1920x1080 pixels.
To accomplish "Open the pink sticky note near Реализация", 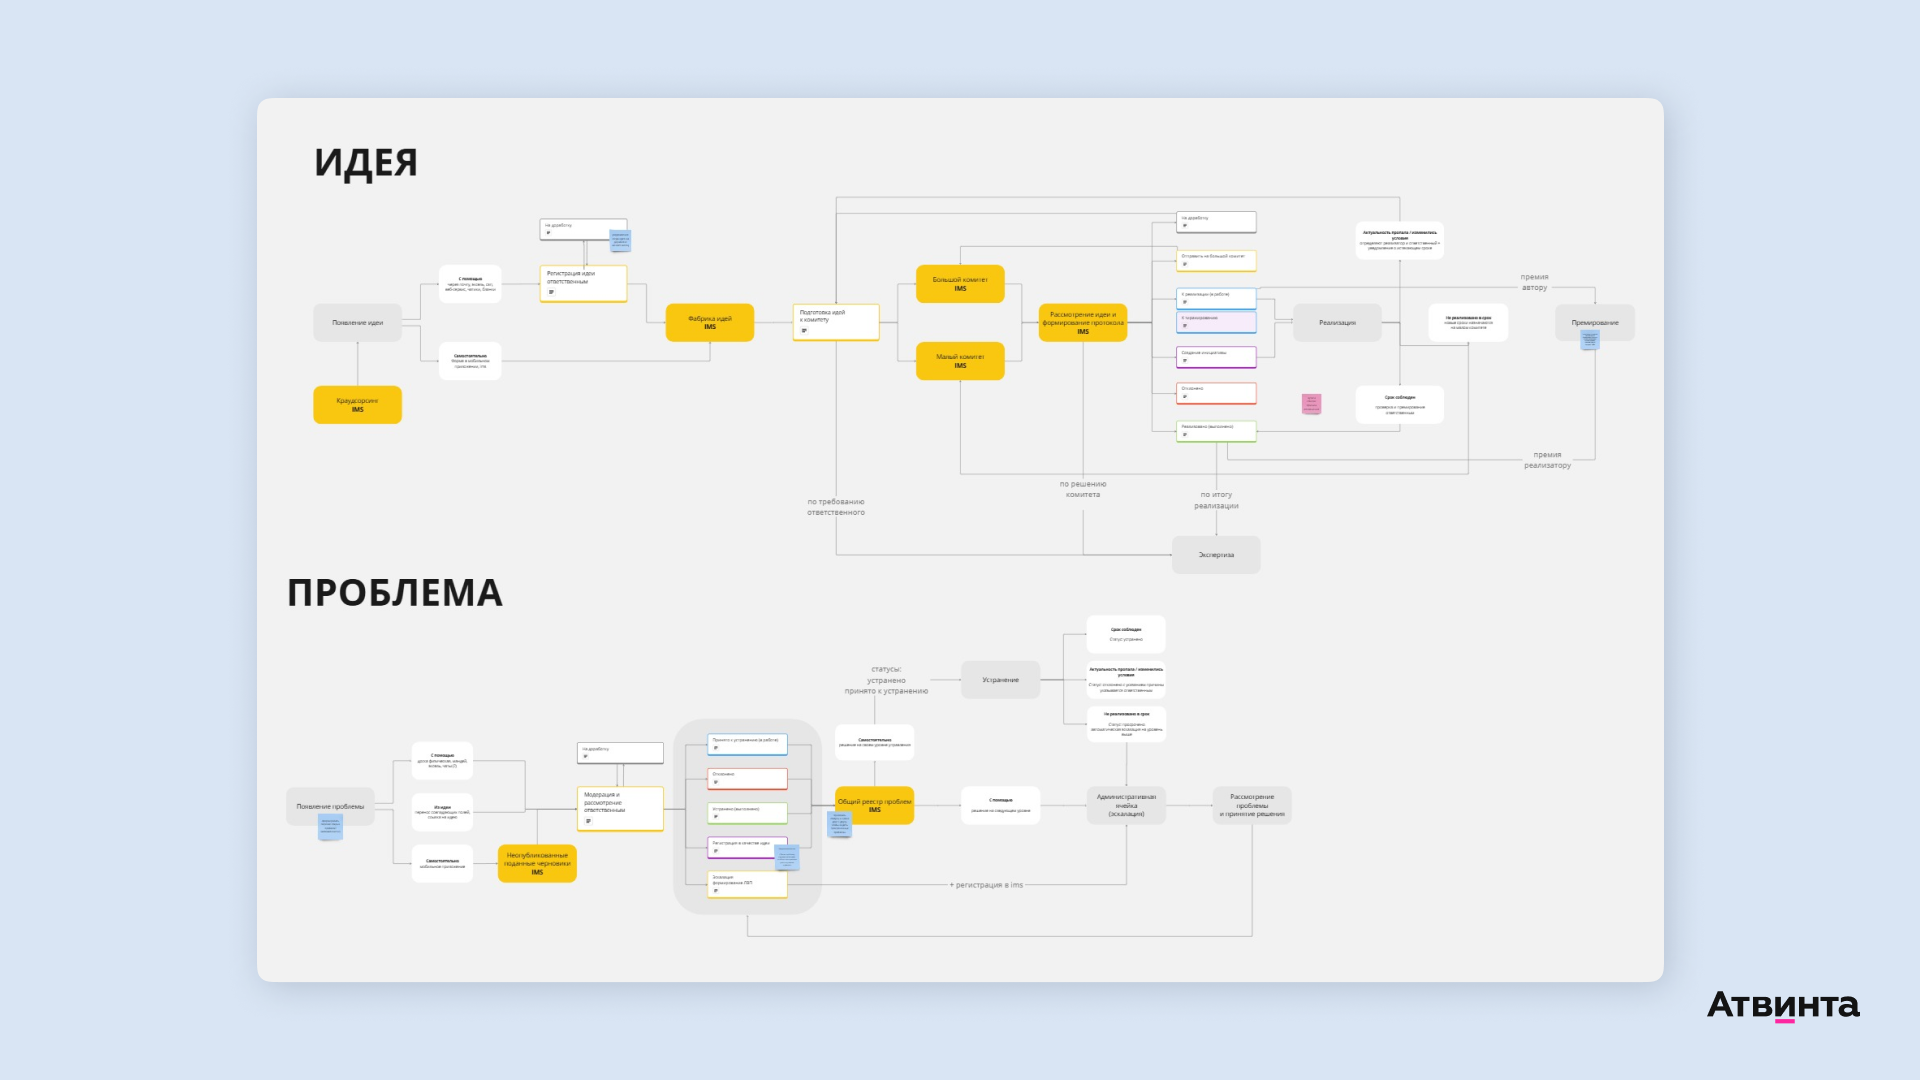I will [x=1311, y=404].
